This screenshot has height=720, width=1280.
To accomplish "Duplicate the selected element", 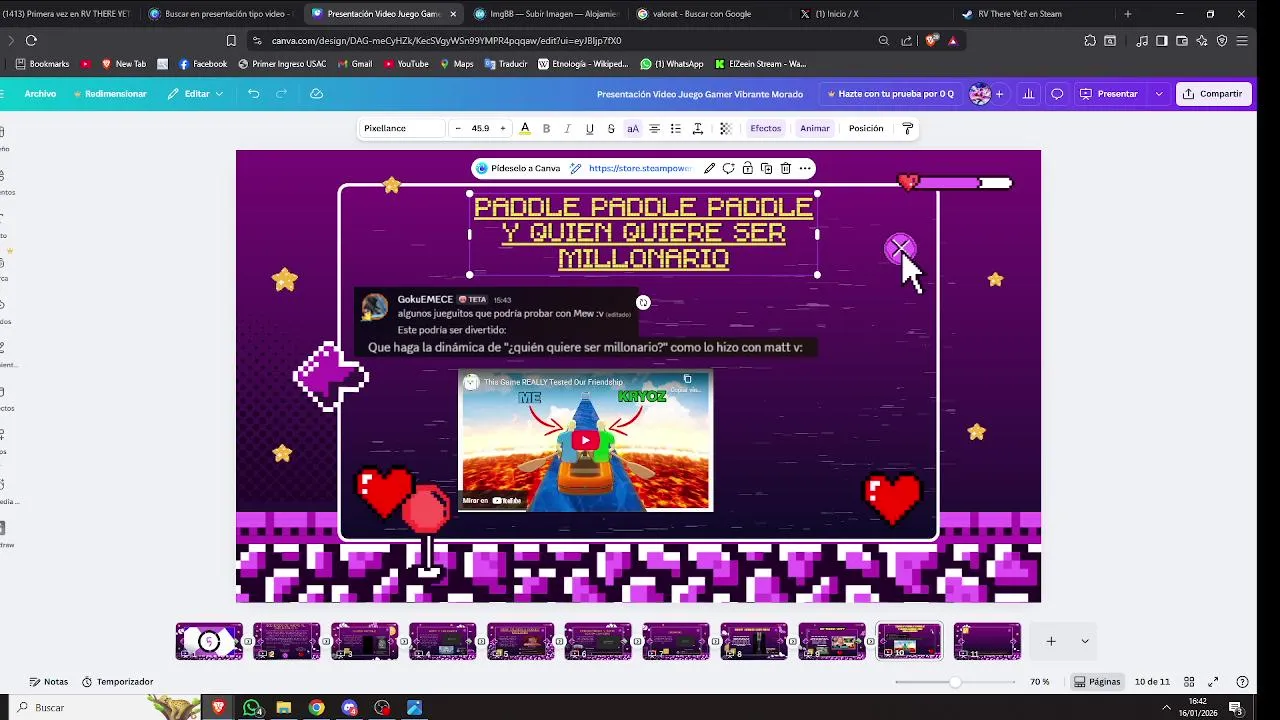I will click(x=766, y=168).
